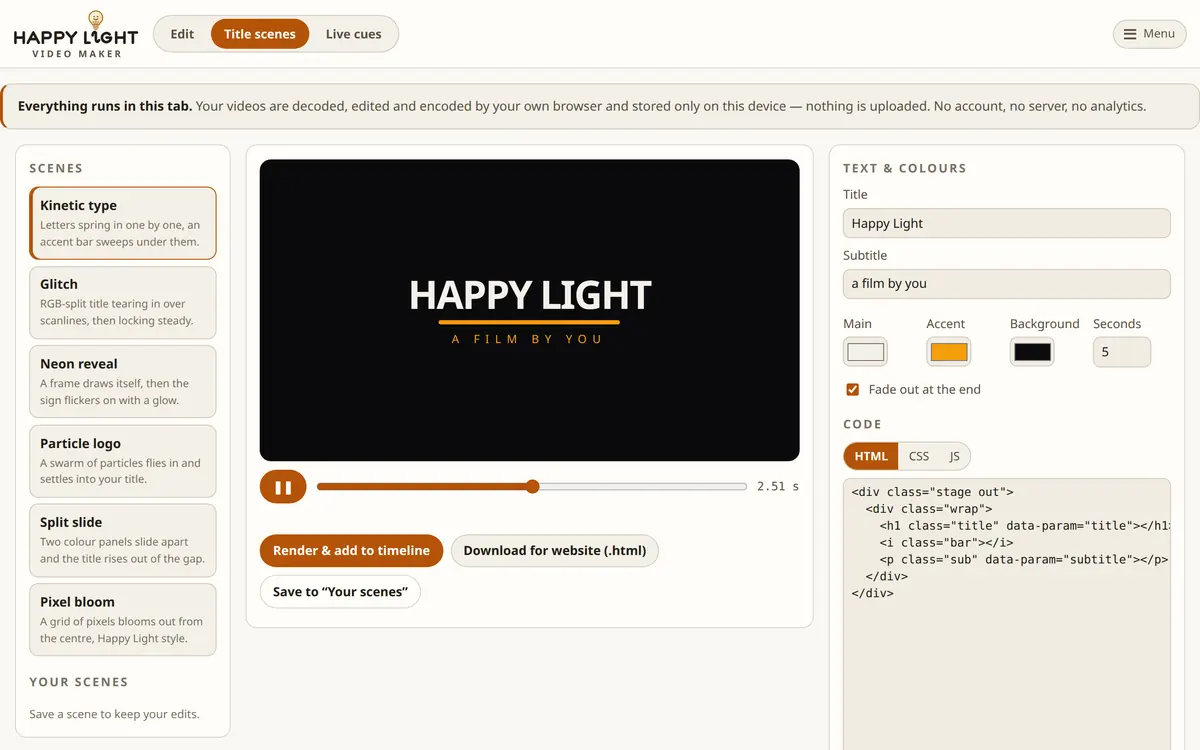Image resolution: width=1200 pixels, height=750 pixels.
Task: Uncheck Fade out at the end
Action: pos(853,389)
